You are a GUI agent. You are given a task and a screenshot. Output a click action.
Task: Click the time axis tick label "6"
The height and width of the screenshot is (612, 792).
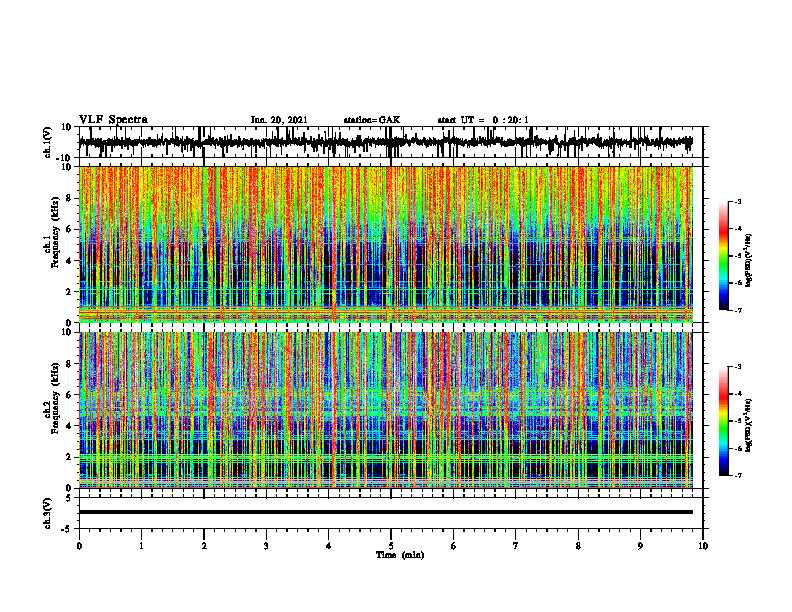454,546
